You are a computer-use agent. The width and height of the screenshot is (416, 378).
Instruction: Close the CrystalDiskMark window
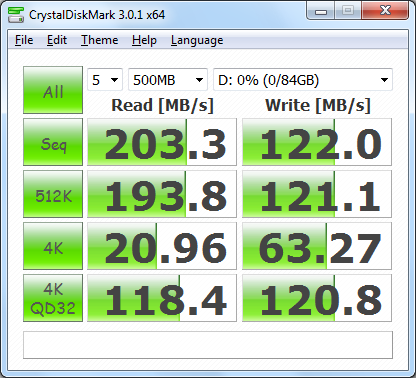[385, 11]
